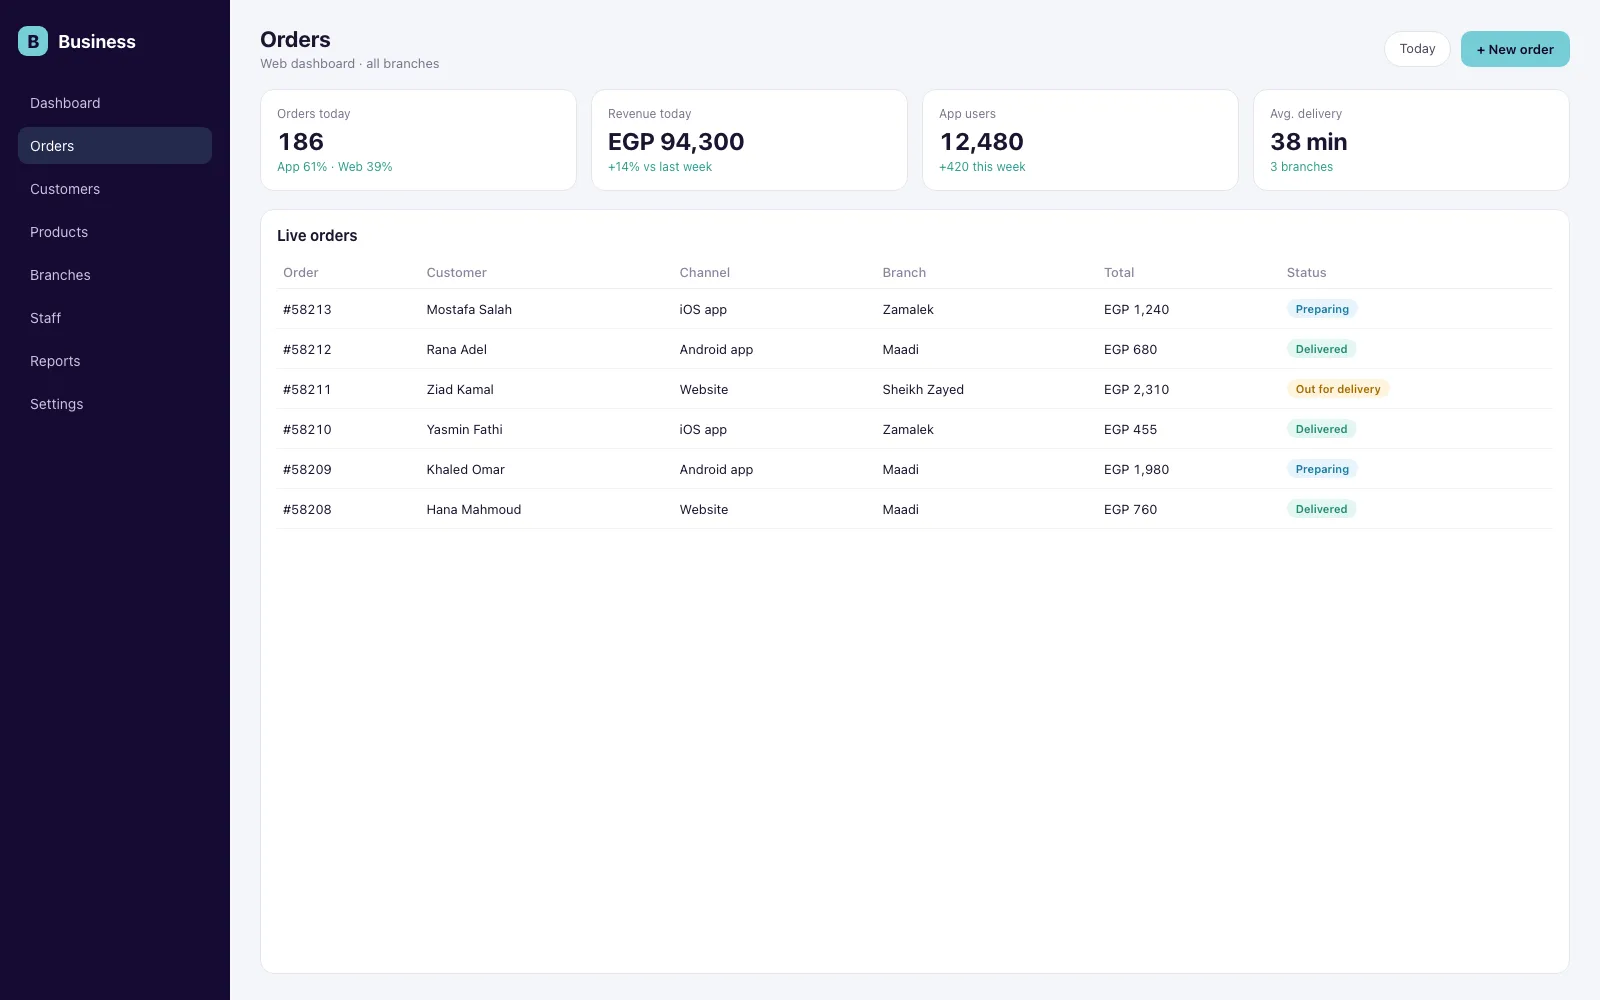Click customer Rana Adel
The width and height of the screenshot is (1600, 1000).
tap(457, 350)
